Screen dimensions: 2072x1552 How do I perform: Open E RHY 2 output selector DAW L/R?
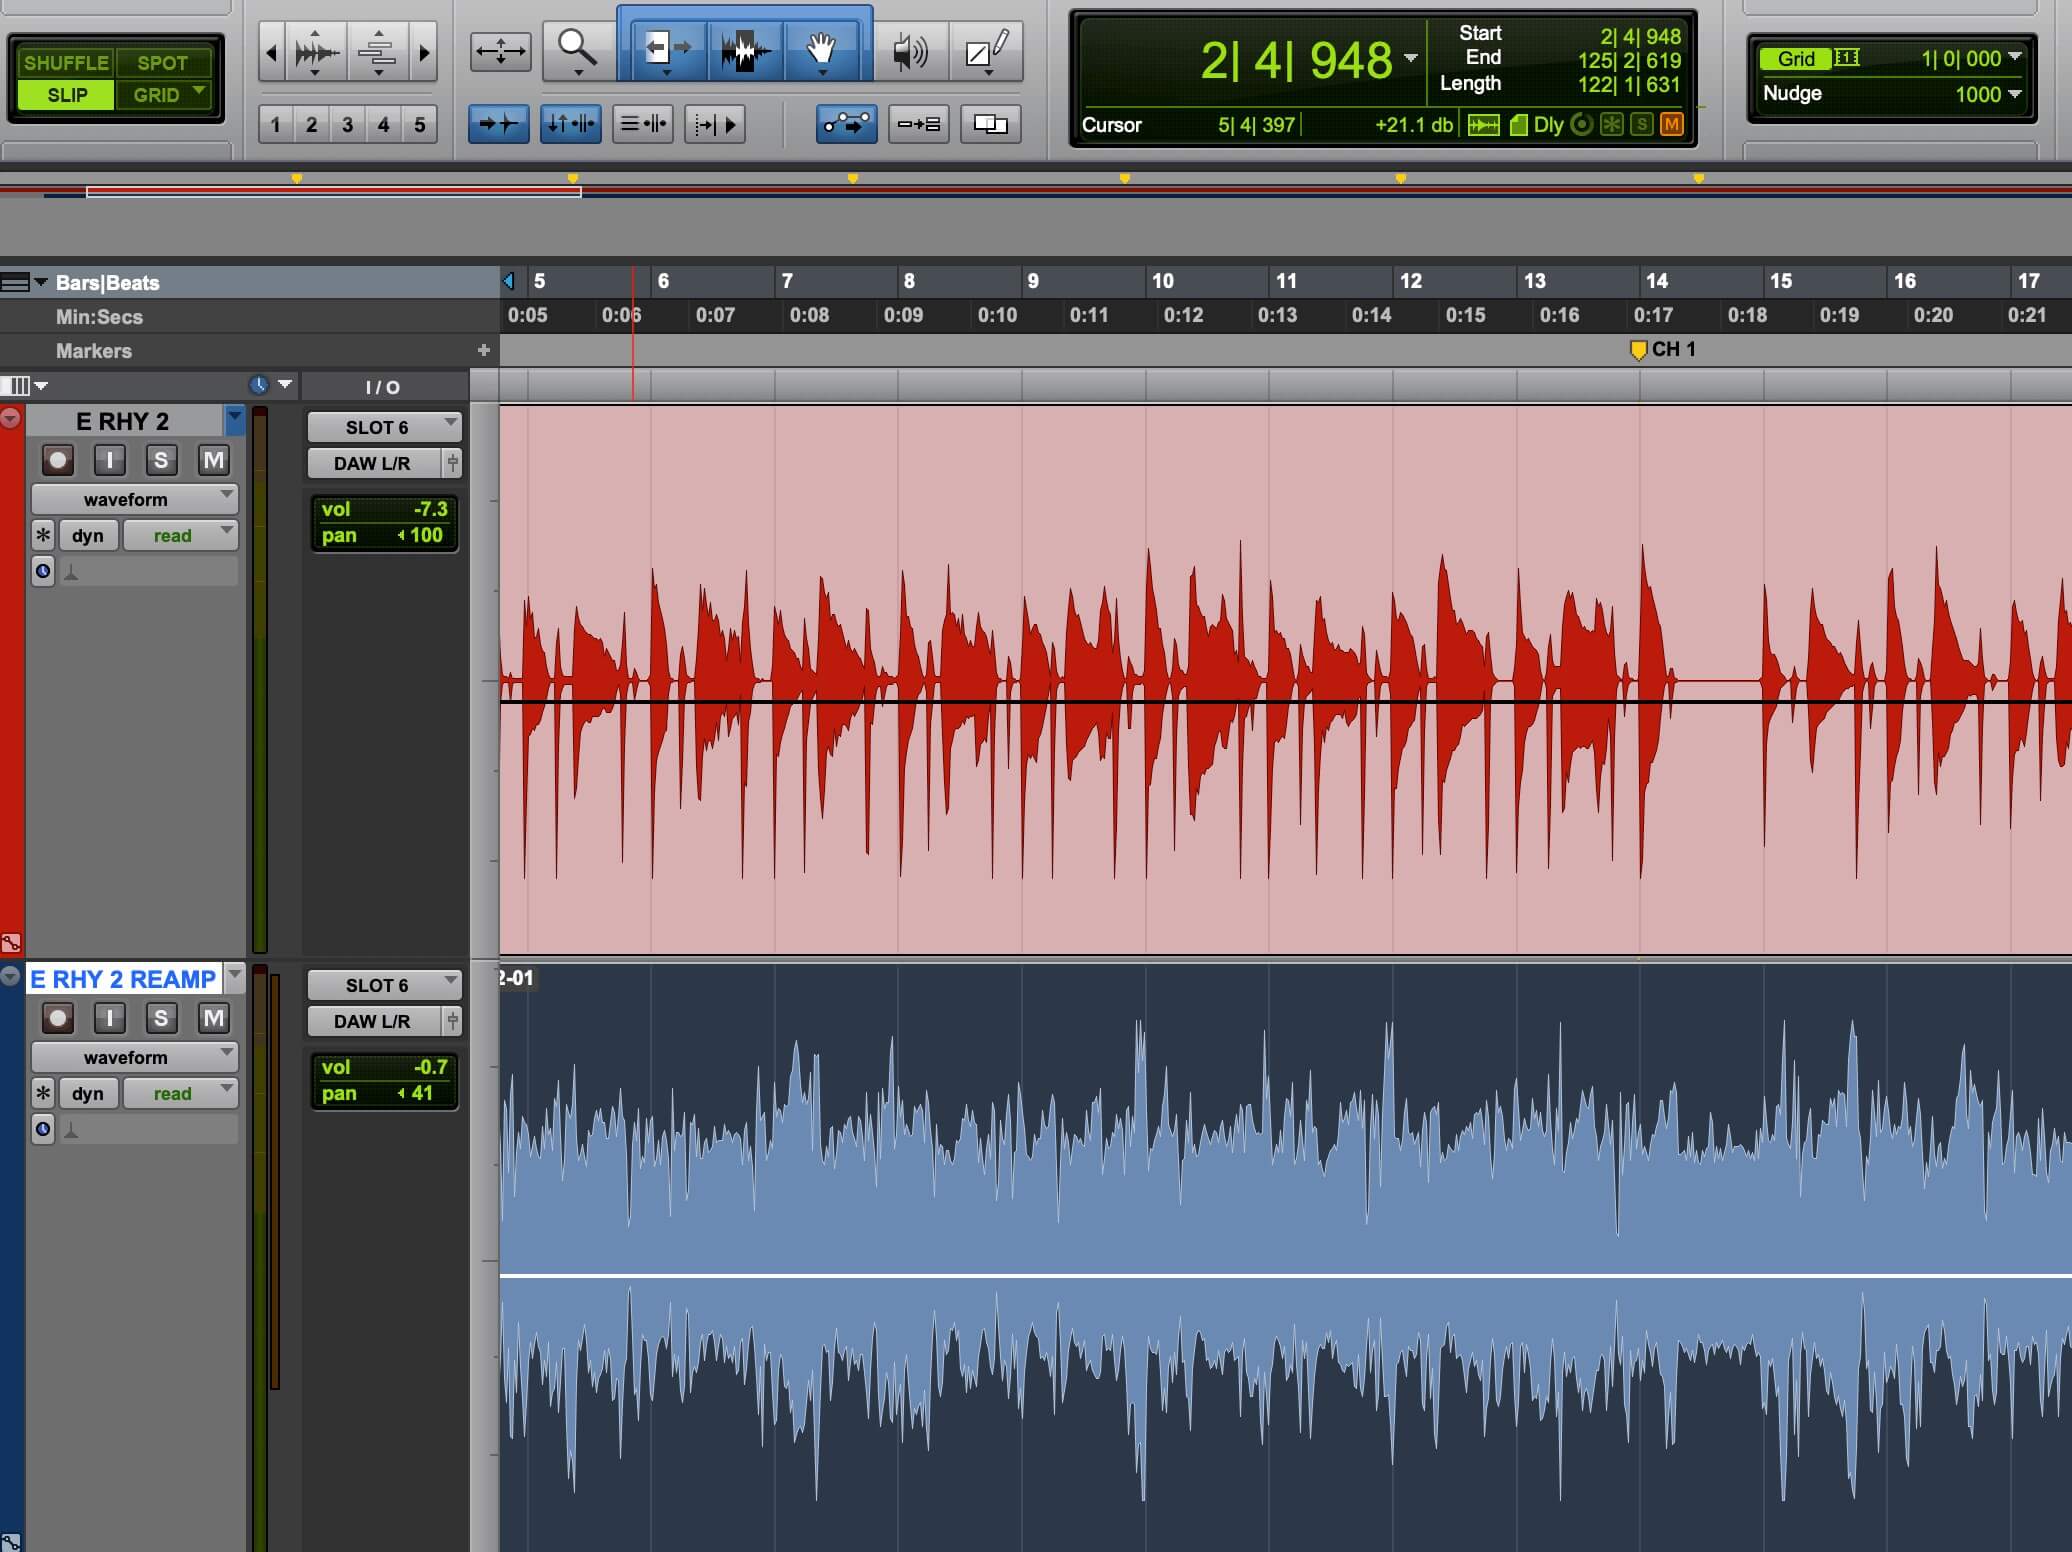tap(374, 463)
